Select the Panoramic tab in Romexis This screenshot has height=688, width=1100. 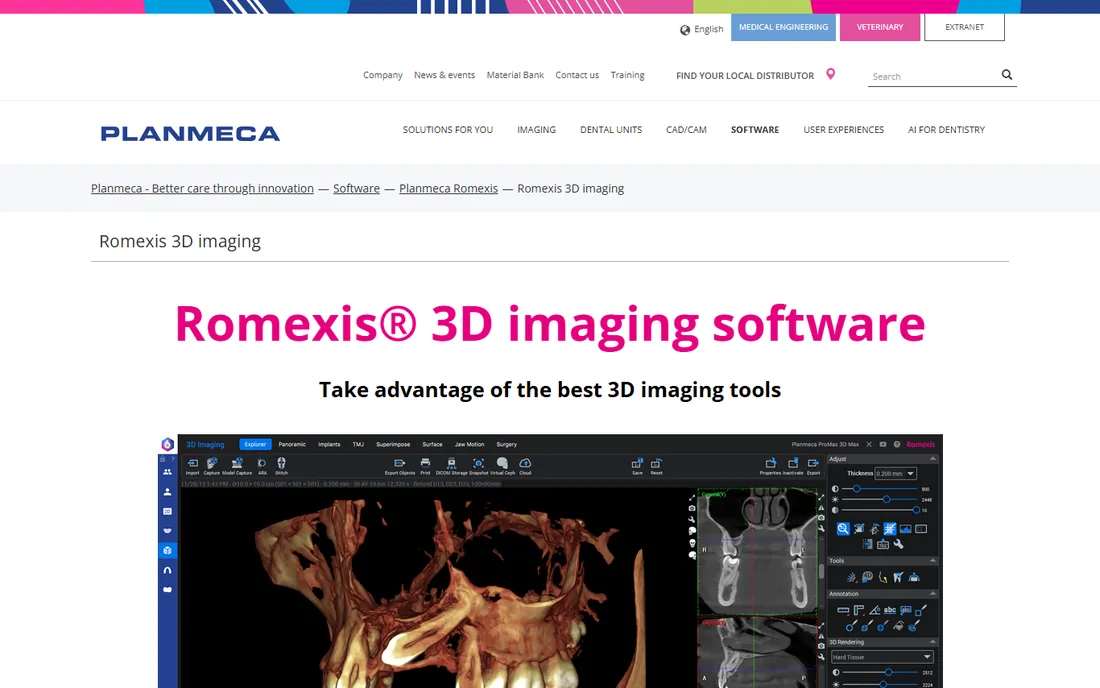point(292,444)
